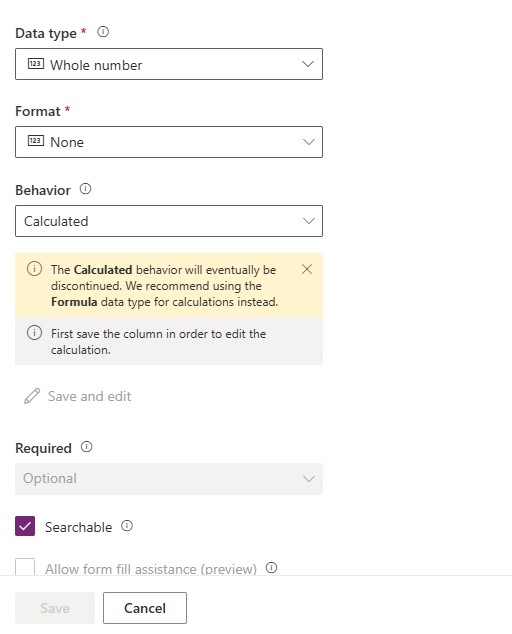Click info icon beside form fill assistance
This screenshot has height=634, width=512.
click(271, 568)
